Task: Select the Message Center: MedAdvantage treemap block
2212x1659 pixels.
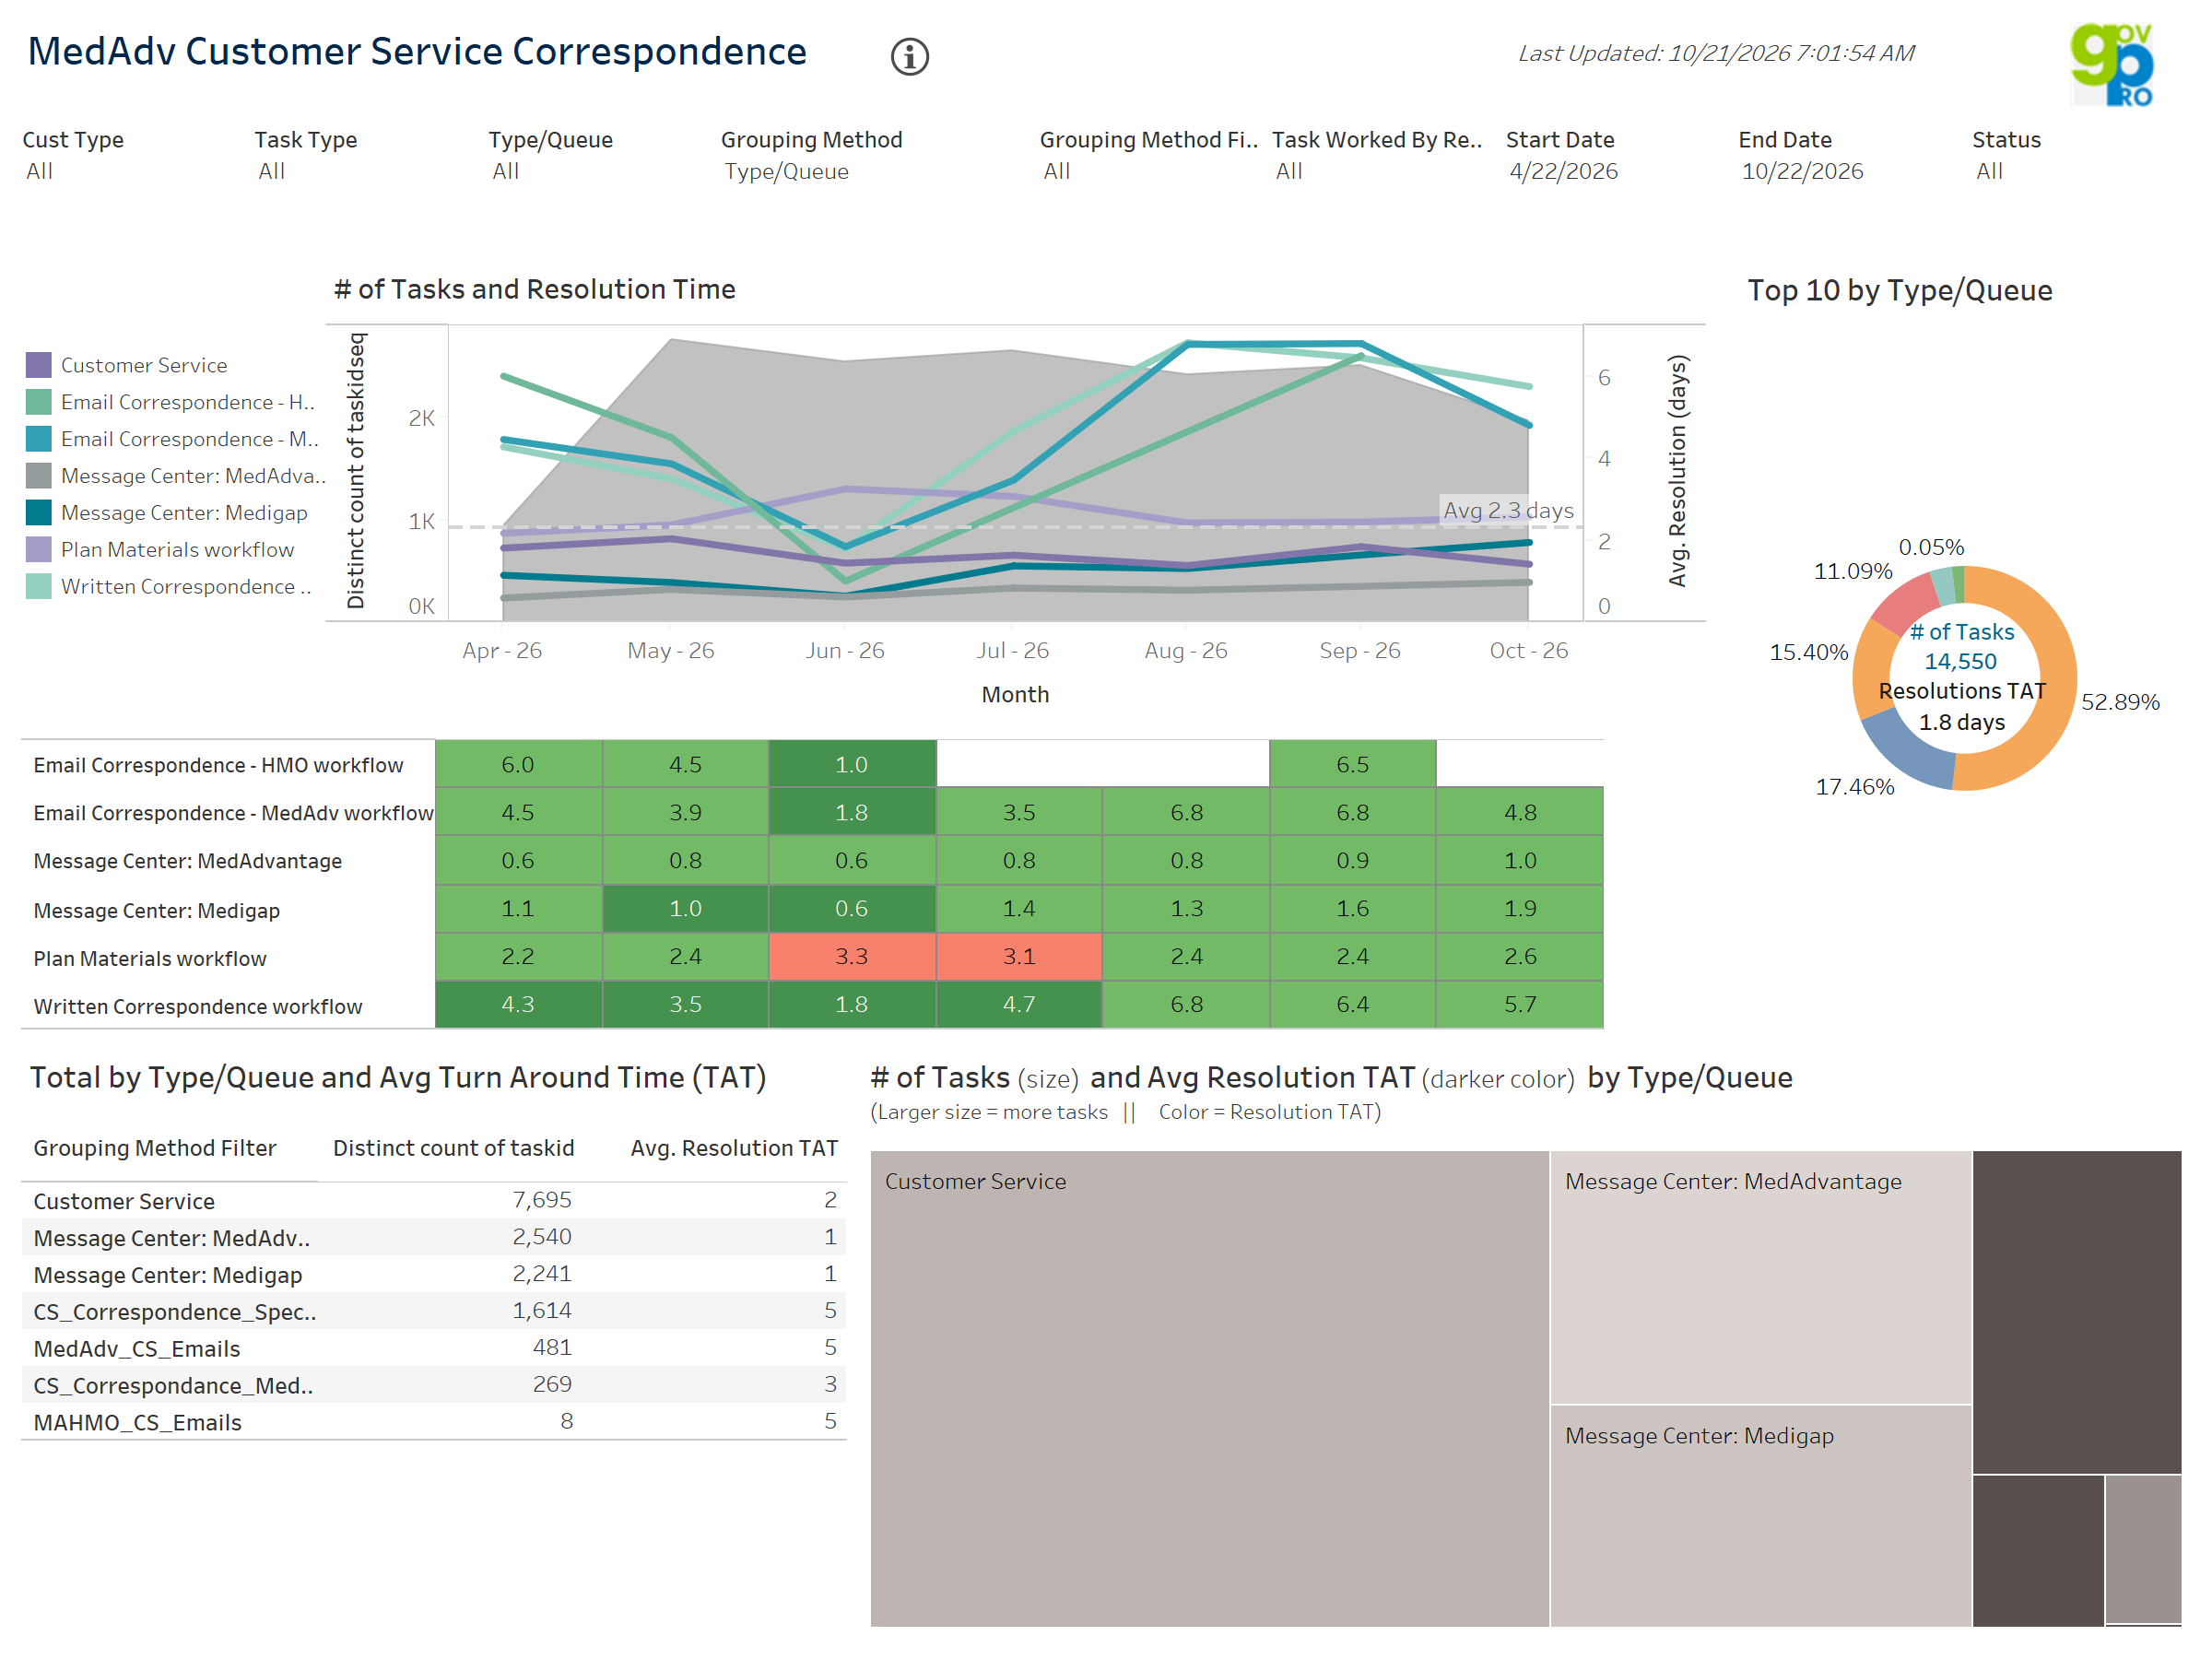Action: pos(1761,1278)
